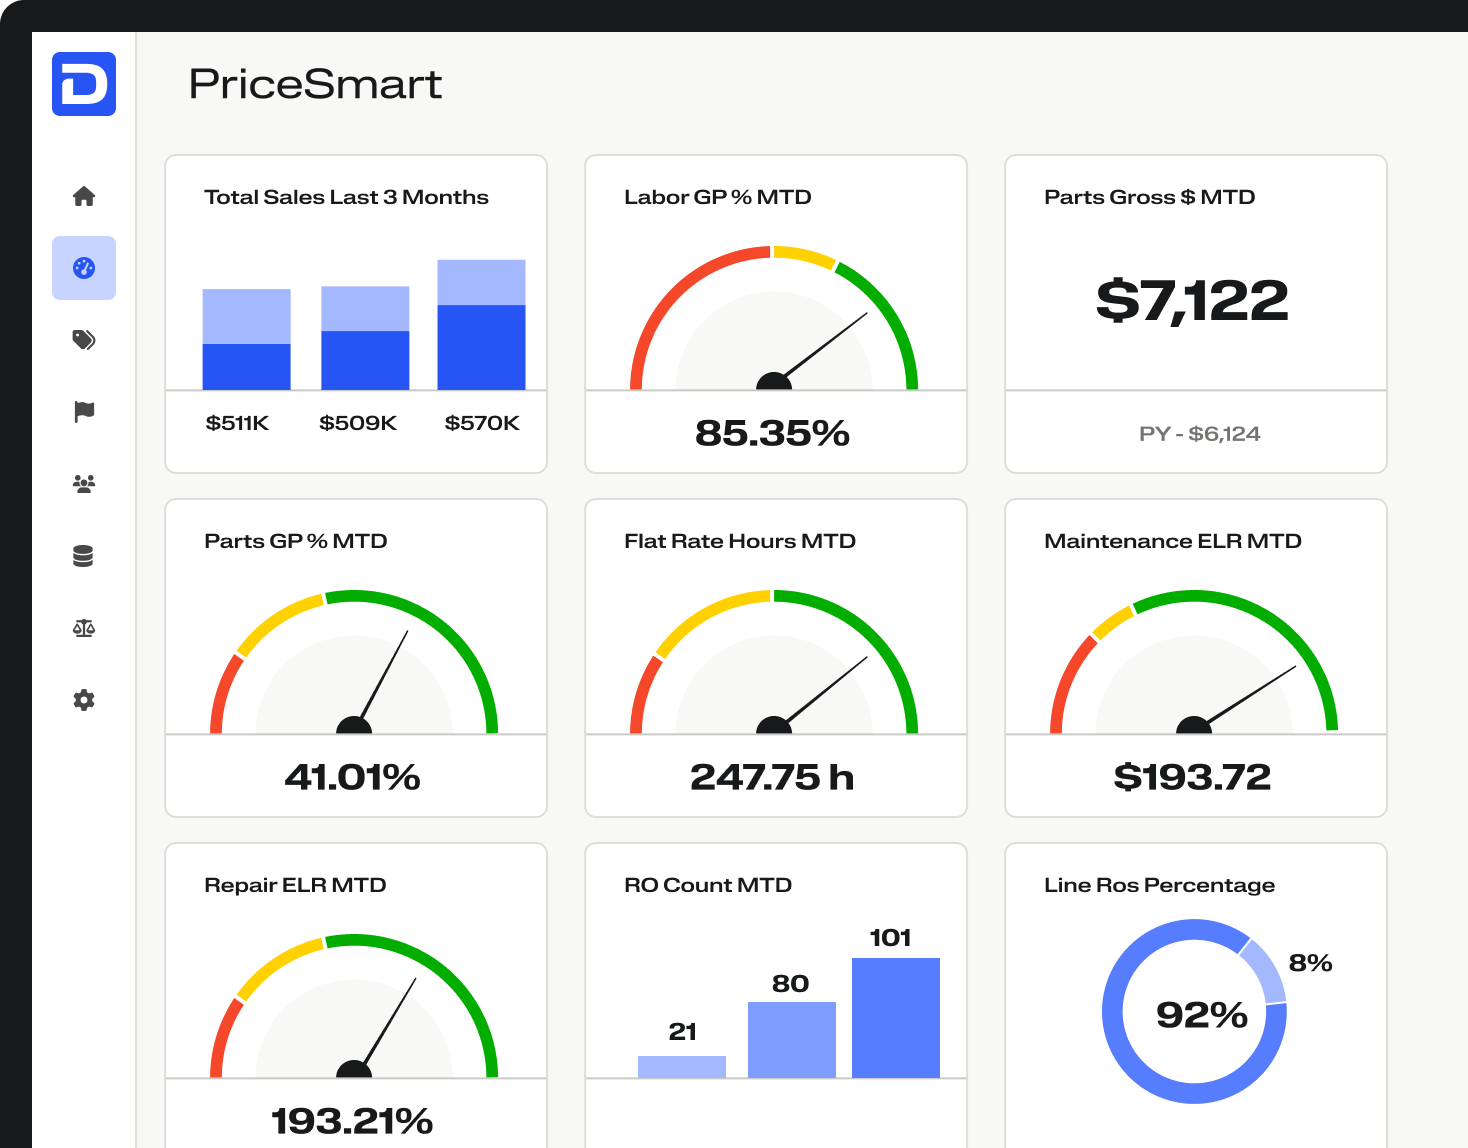Click the 8% donut label
The height and width of the screenshot is (1148, 1468).
[1310, 963]
